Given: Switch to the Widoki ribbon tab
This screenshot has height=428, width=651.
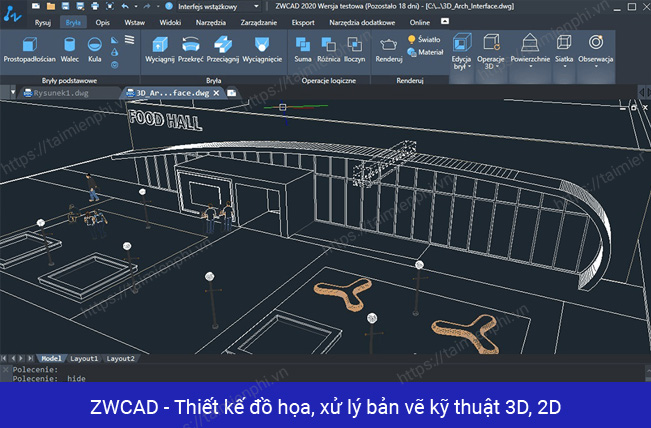Looking at the screenshot, I should (170, 22).
